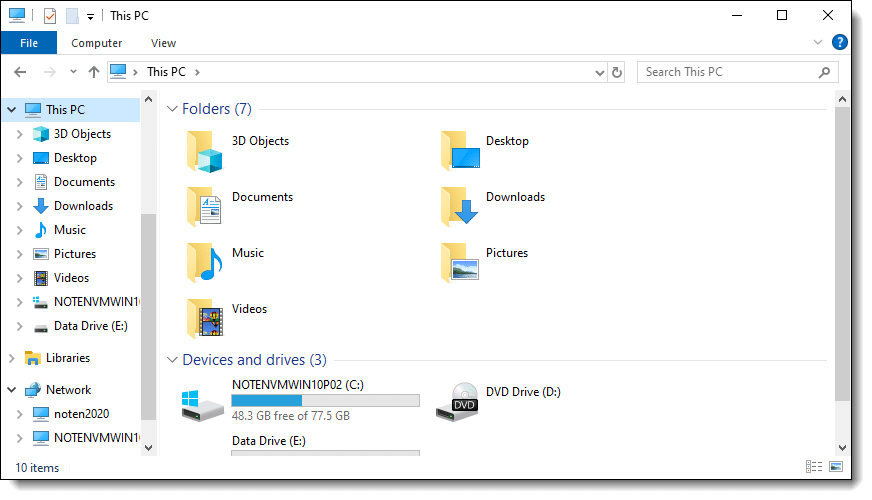Collapse the Devices and drives (3) group
Image resolution: width=872 pixels, height=500 pixels.
point(172,360)
